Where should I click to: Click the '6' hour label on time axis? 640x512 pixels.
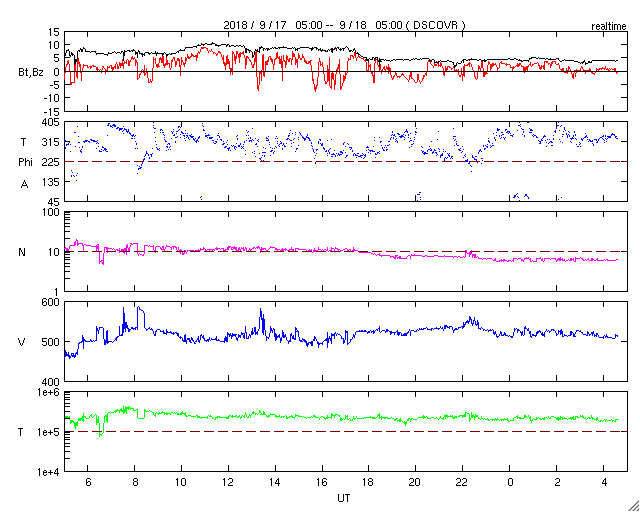click(x=88, y=482)
